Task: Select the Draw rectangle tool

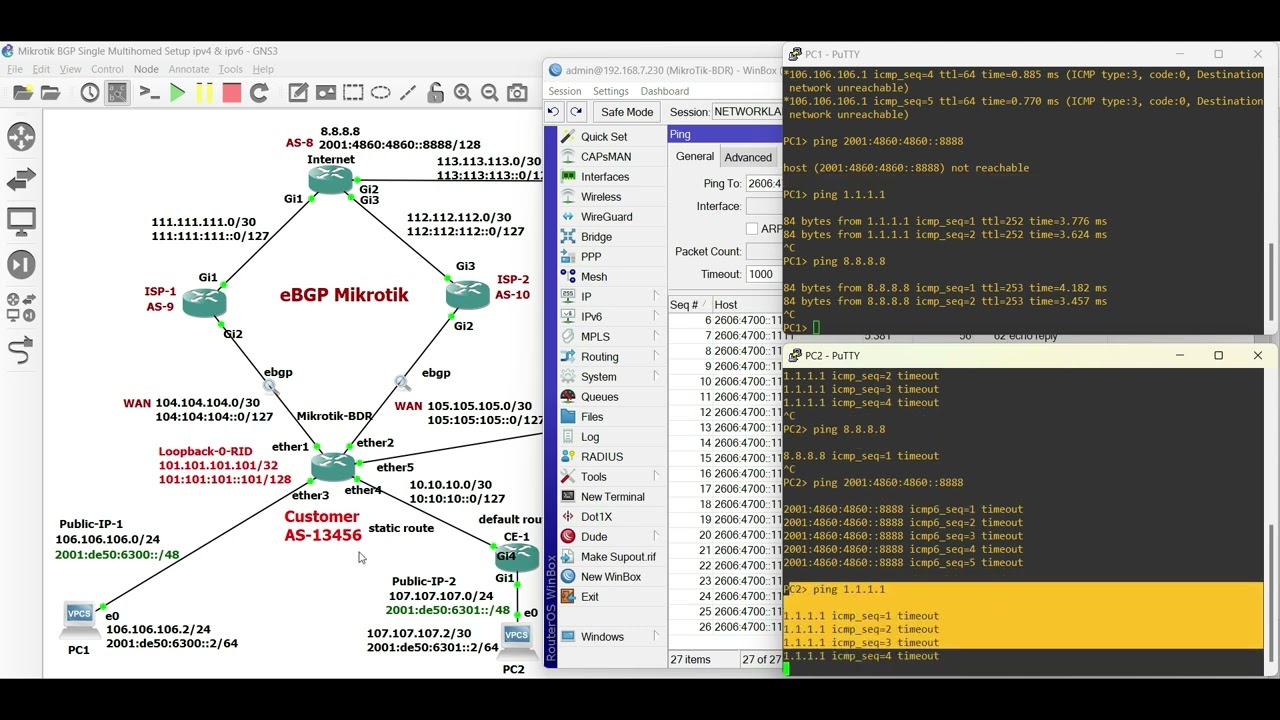Action: point(353,93)
